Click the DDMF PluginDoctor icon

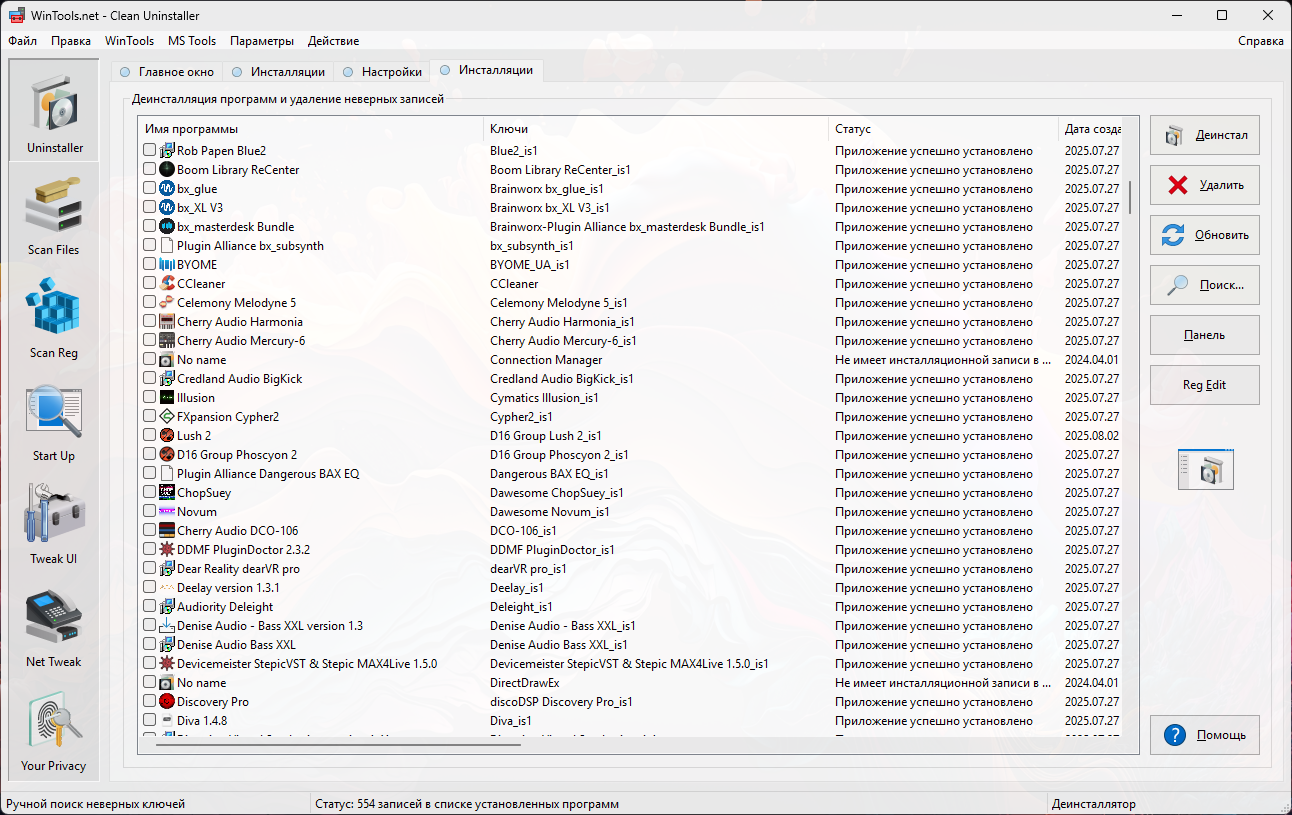coord(167,550)
